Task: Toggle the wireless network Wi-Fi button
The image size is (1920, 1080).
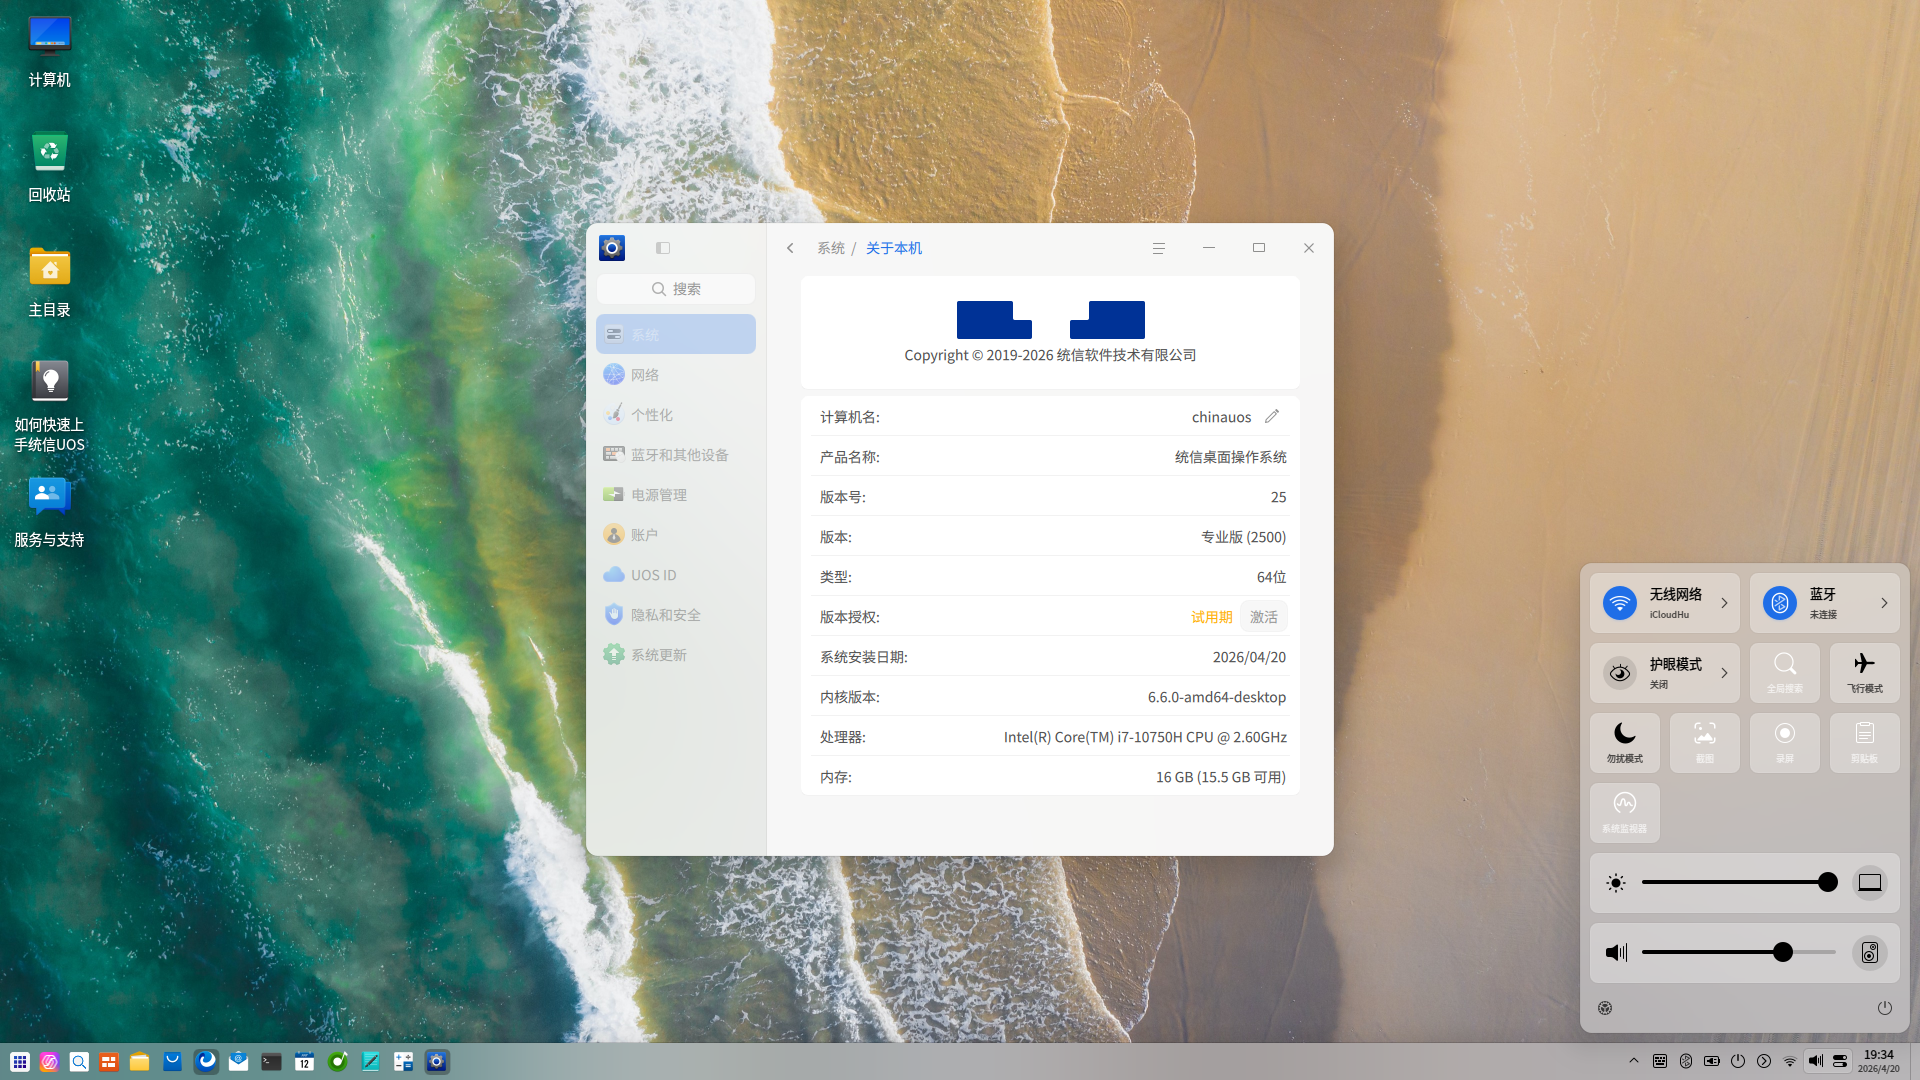Action: click(1620, 602)
